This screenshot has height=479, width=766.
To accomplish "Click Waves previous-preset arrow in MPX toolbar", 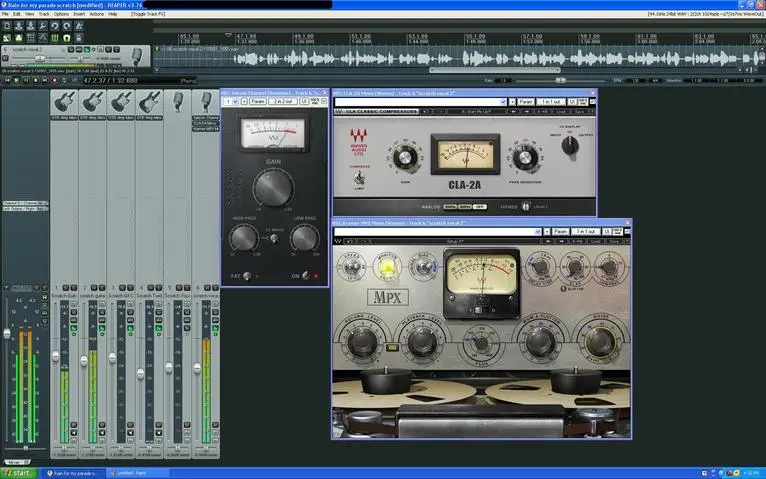I will click(x=548, y=241).
